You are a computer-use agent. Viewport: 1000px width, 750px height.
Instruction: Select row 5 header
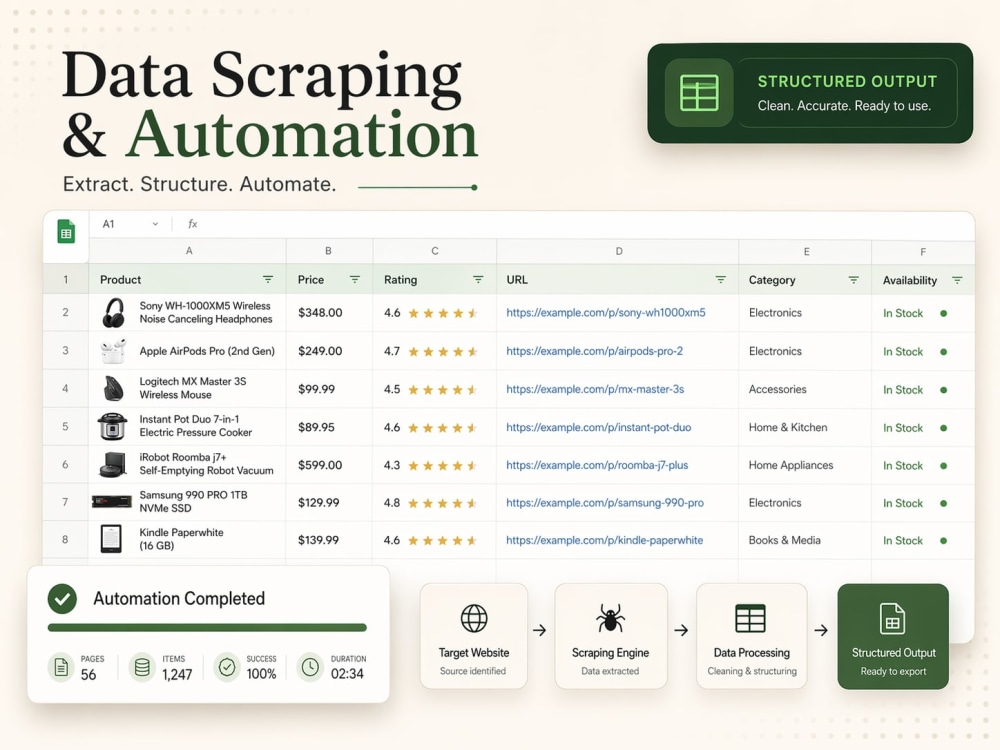(x=65, y=427)
